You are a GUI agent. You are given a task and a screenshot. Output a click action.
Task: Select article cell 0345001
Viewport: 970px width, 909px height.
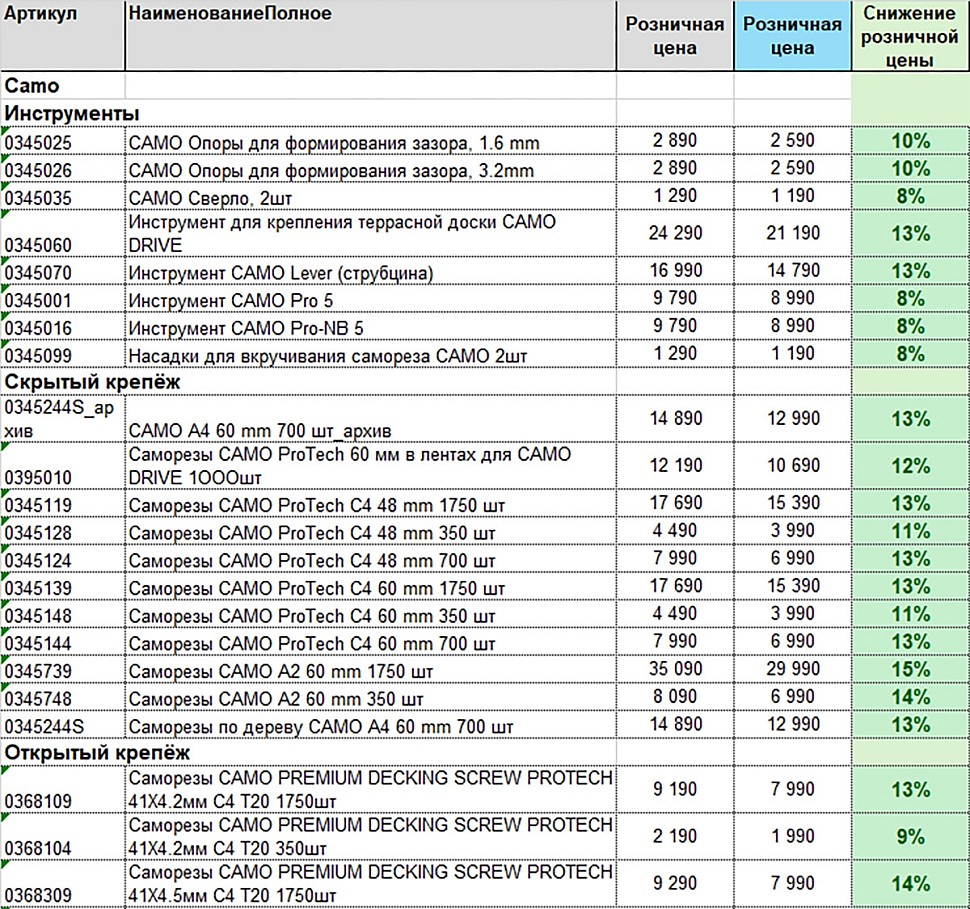coord(62,299)
